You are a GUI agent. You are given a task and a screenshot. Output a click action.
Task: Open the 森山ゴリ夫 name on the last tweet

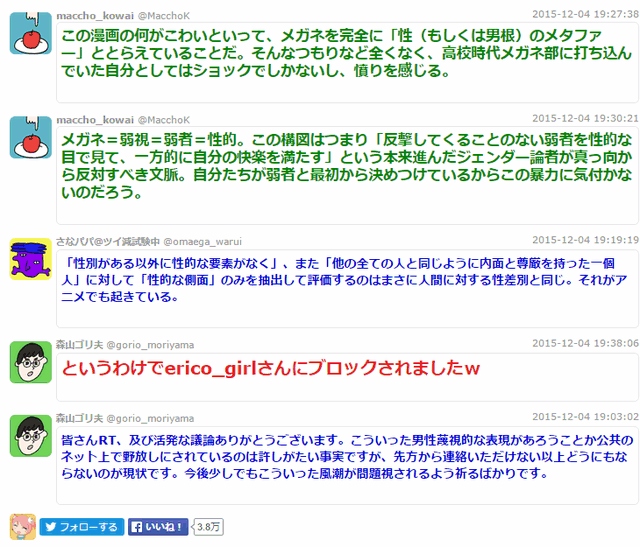(x=81, y=417)
